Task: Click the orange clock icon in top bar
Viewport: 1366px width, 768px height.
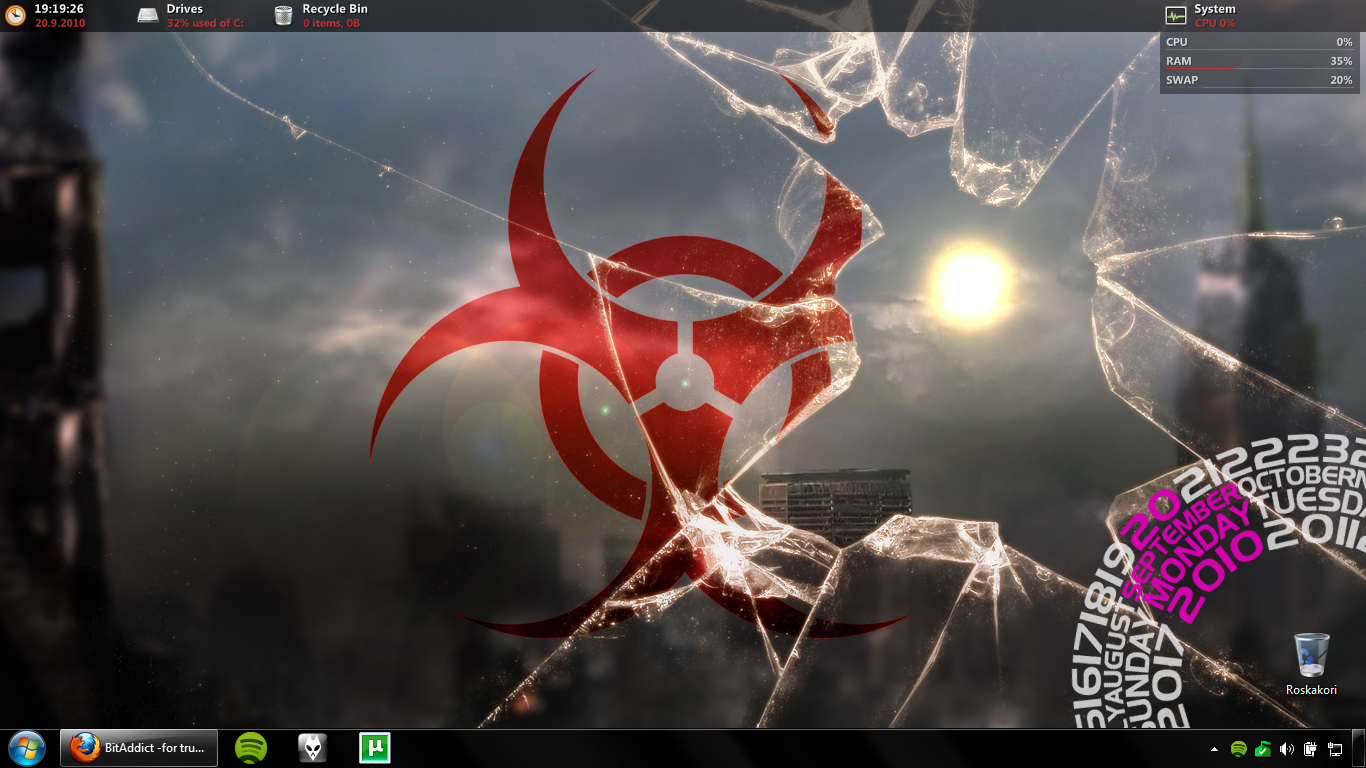Action: 15,15
